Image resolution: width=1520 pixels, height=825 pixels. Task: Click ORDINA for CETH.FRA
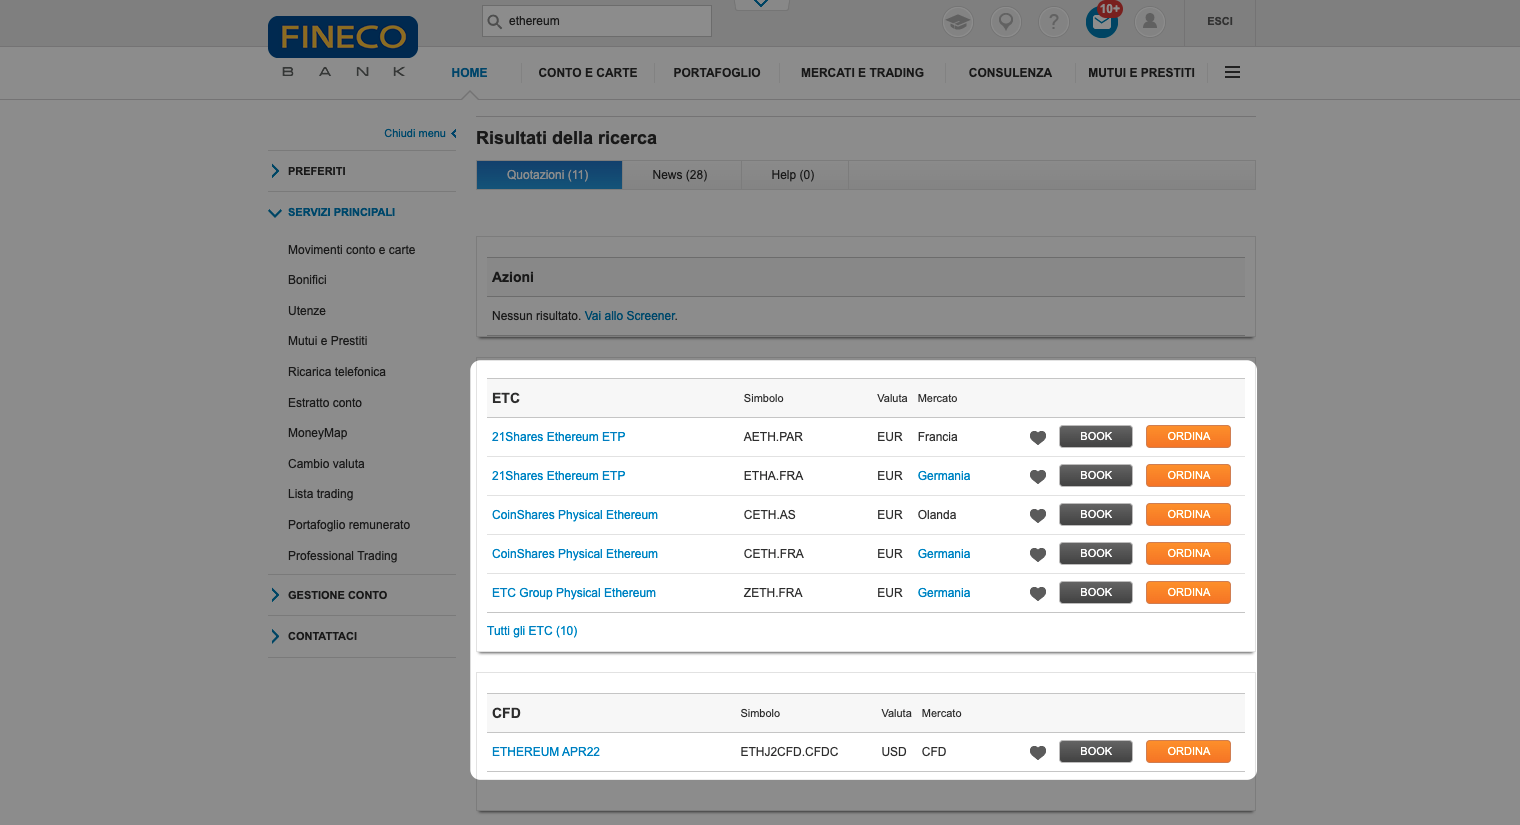pyautogui.click(x=1188, y=553)
